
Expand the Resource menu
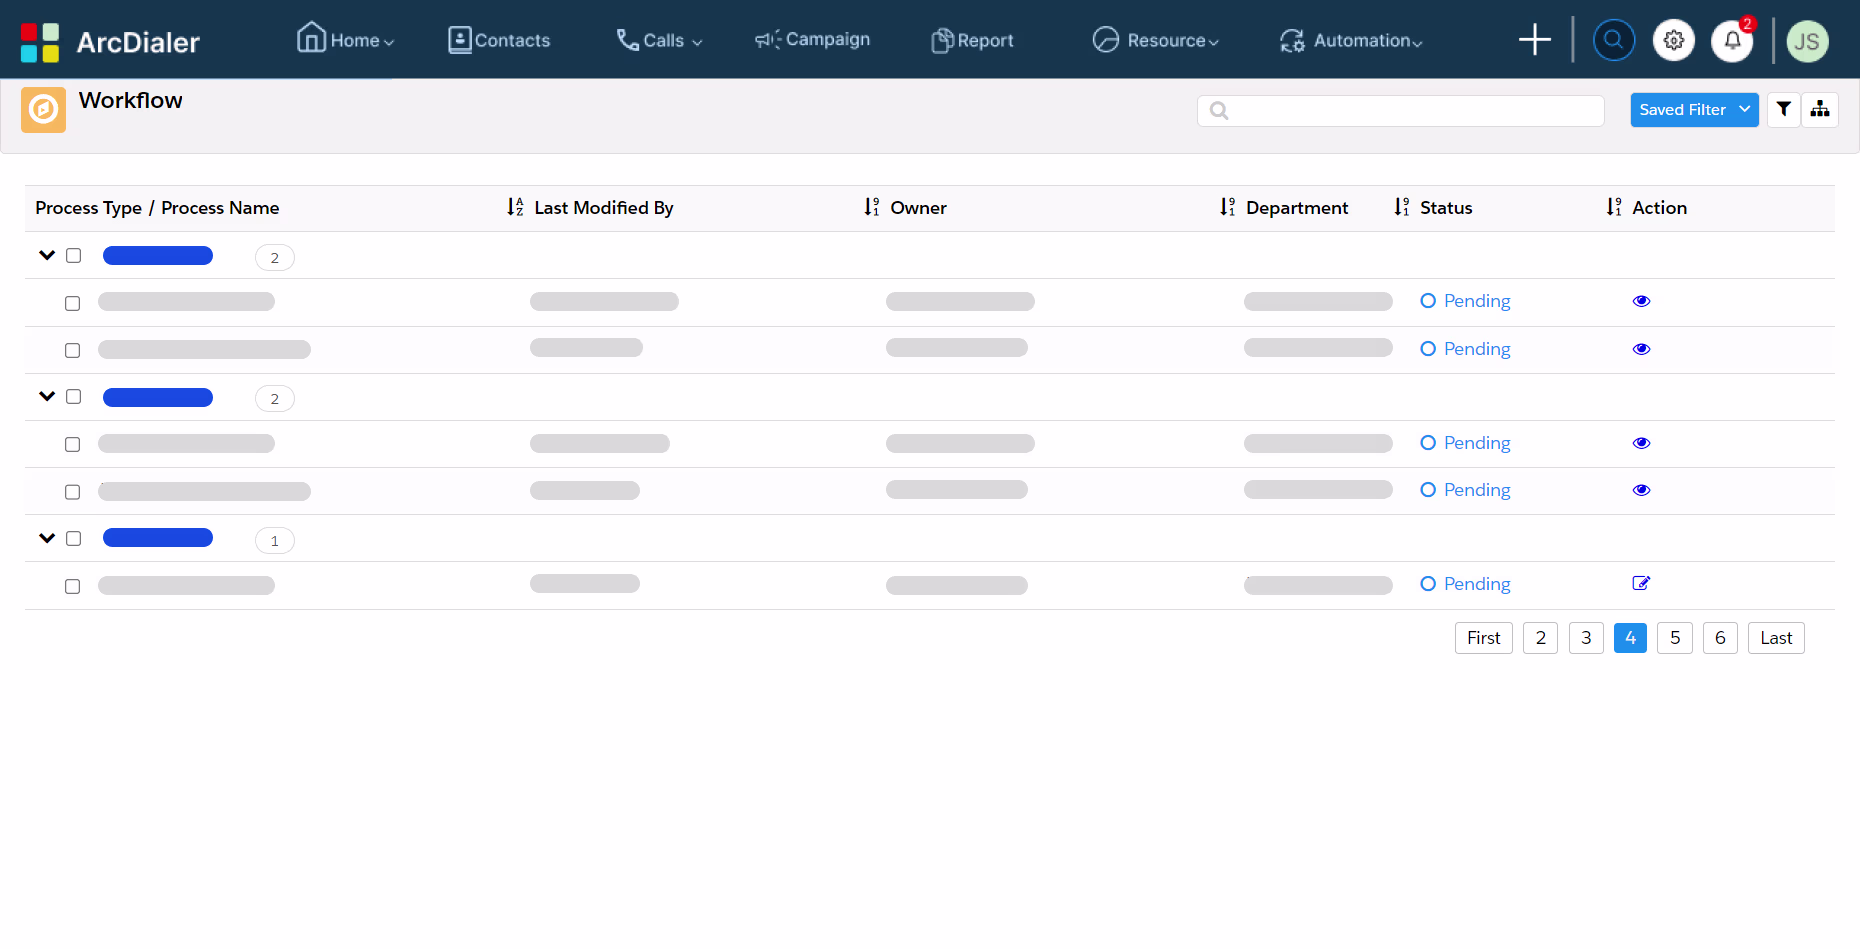(1155, 40)
